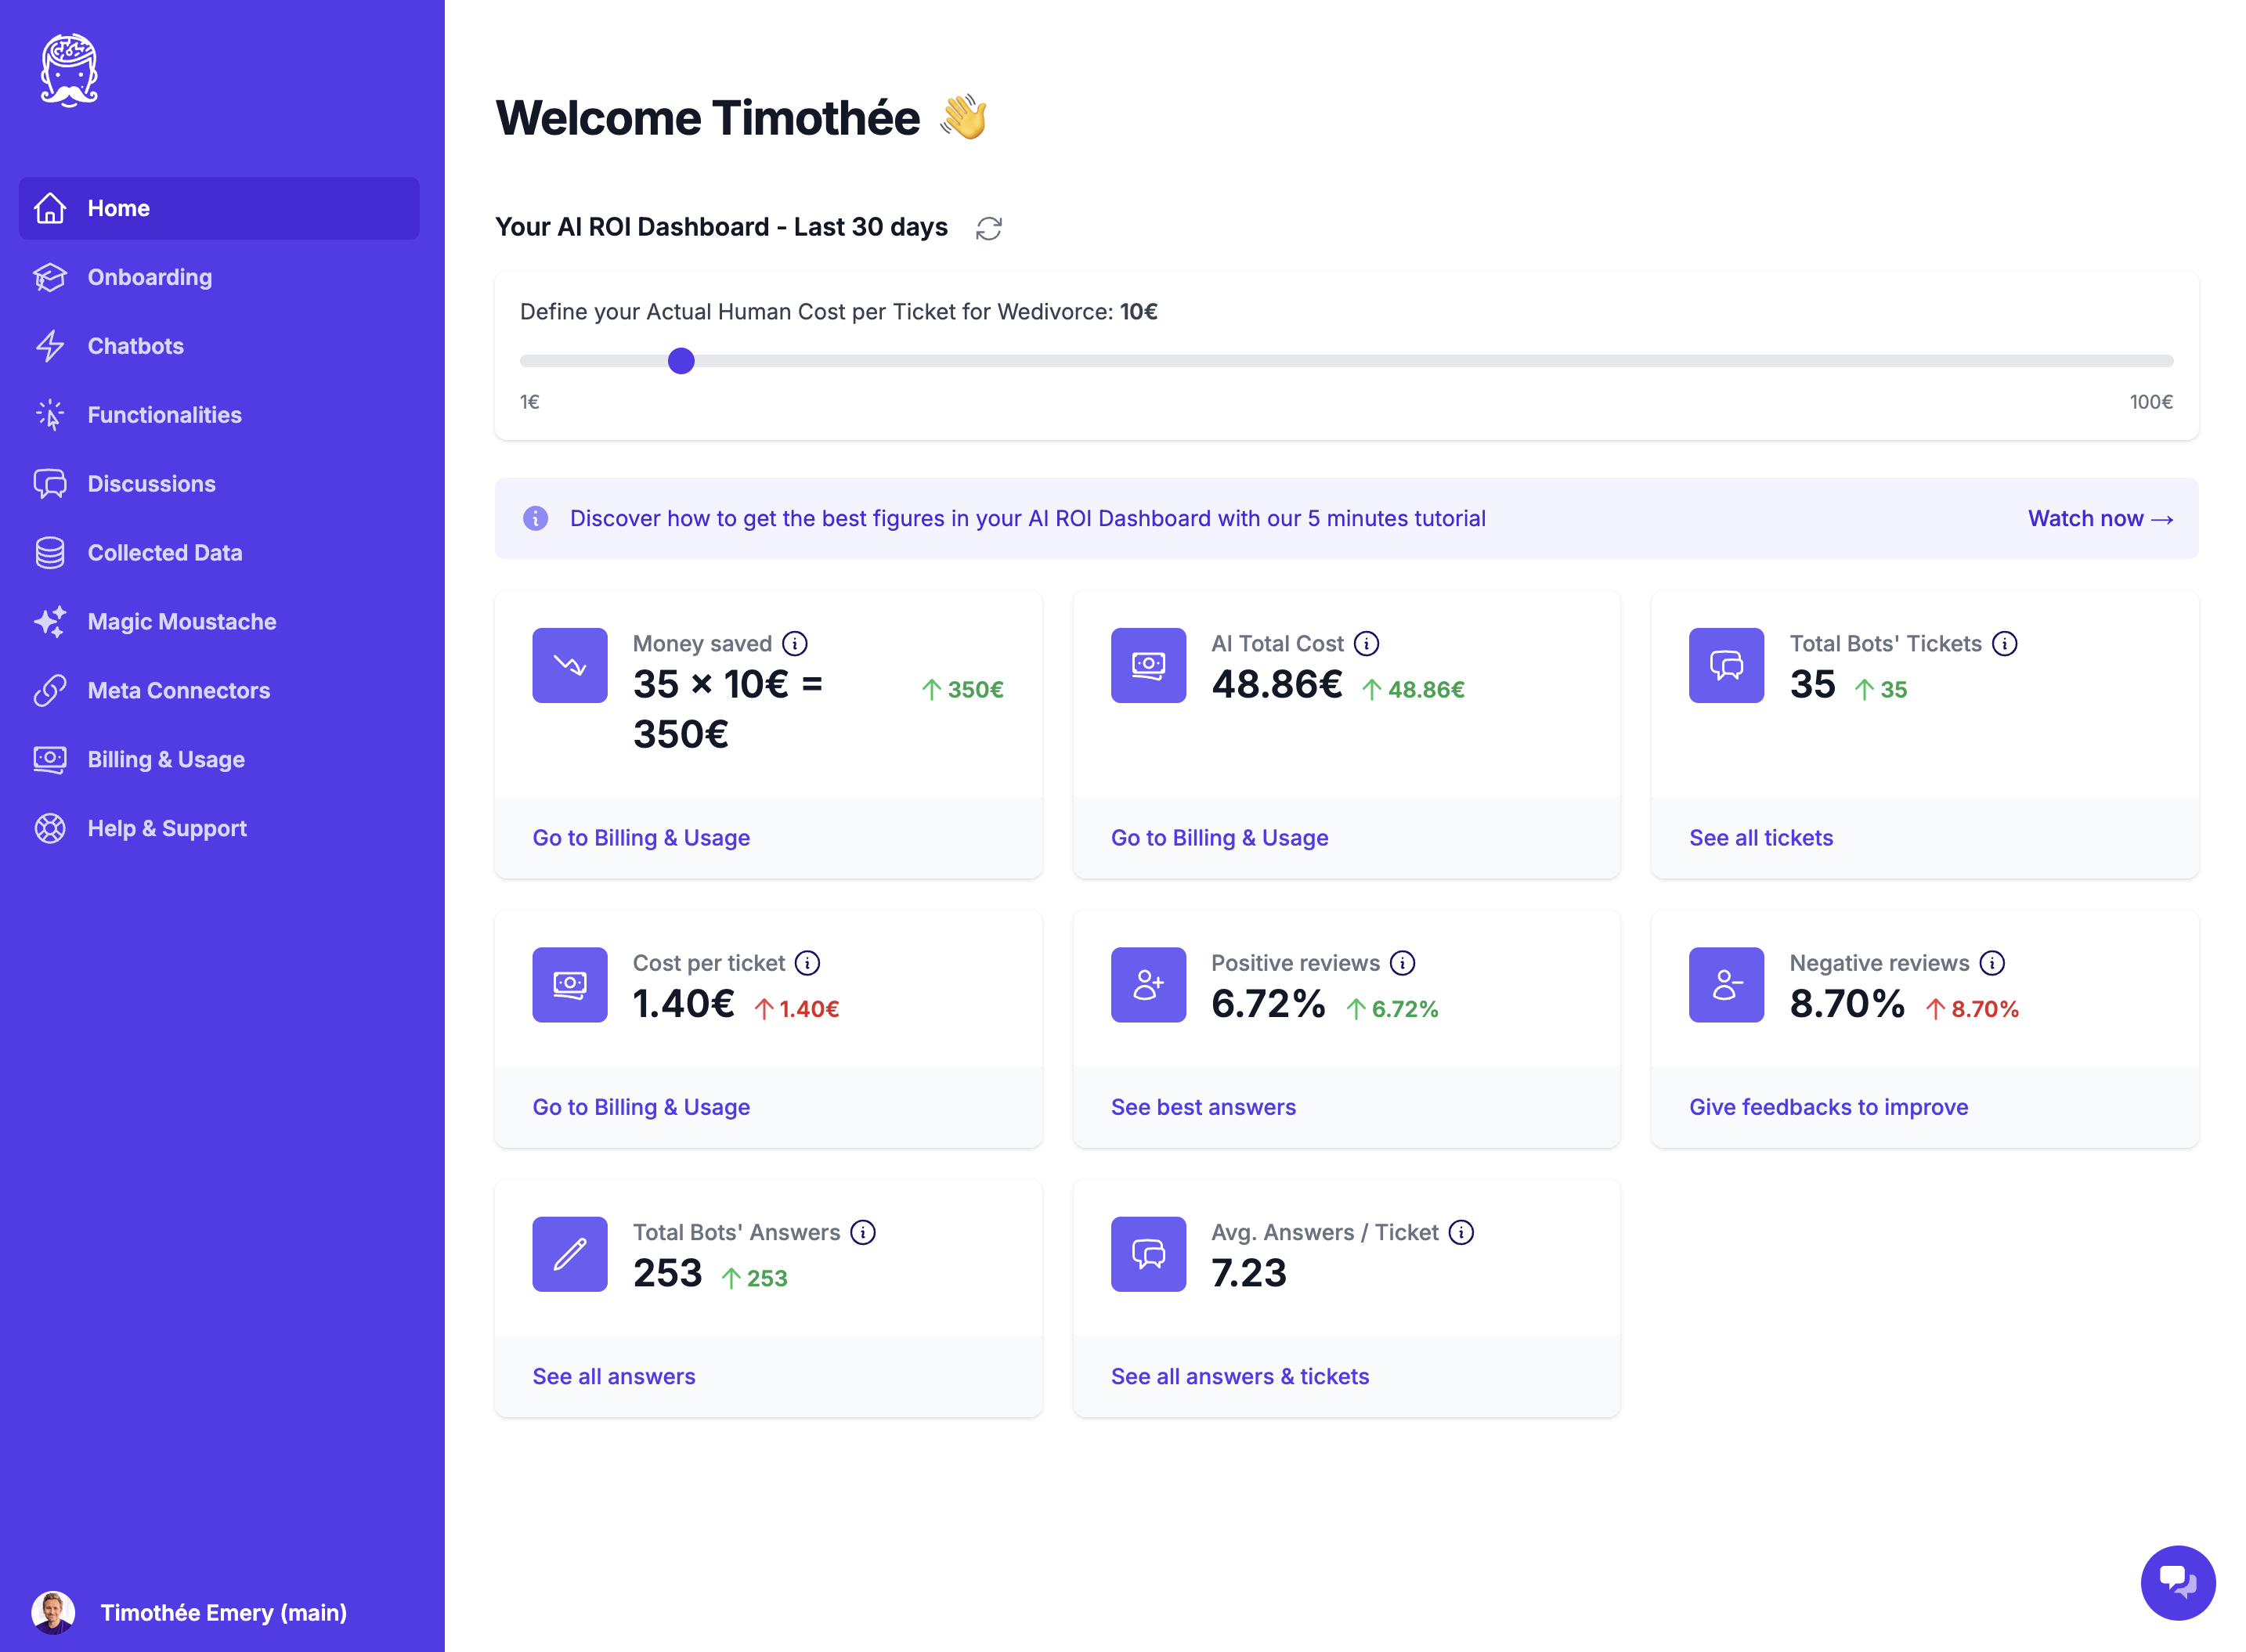Select Help & Support from sidebar
Viewport: 2246px width, 1652px height.
pyautogui.click(x=166, y=828)
